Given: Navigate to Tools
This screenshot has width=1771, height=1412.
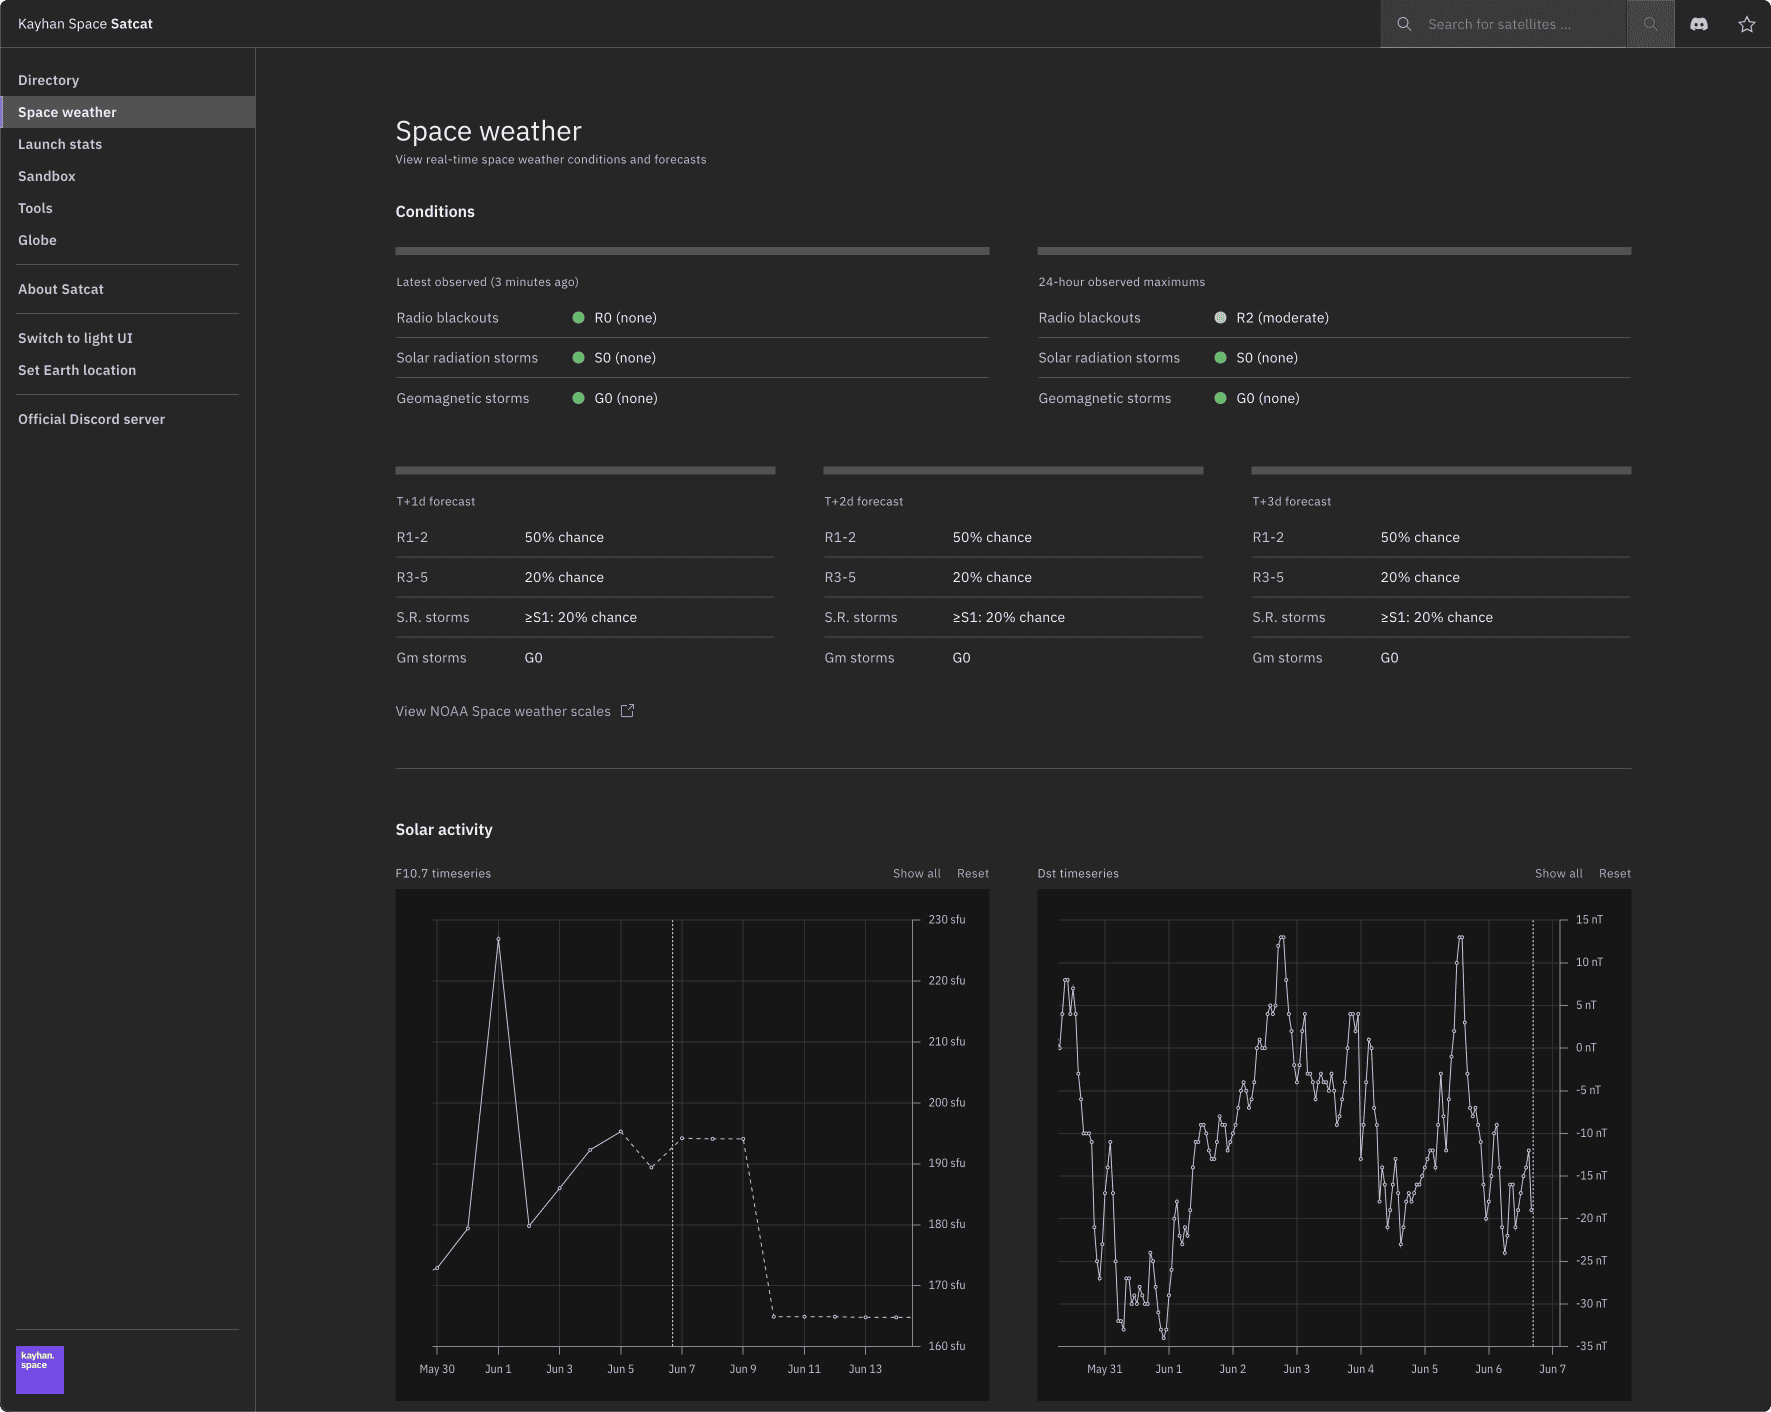Looking at the screenshot, I should (35, 207).
